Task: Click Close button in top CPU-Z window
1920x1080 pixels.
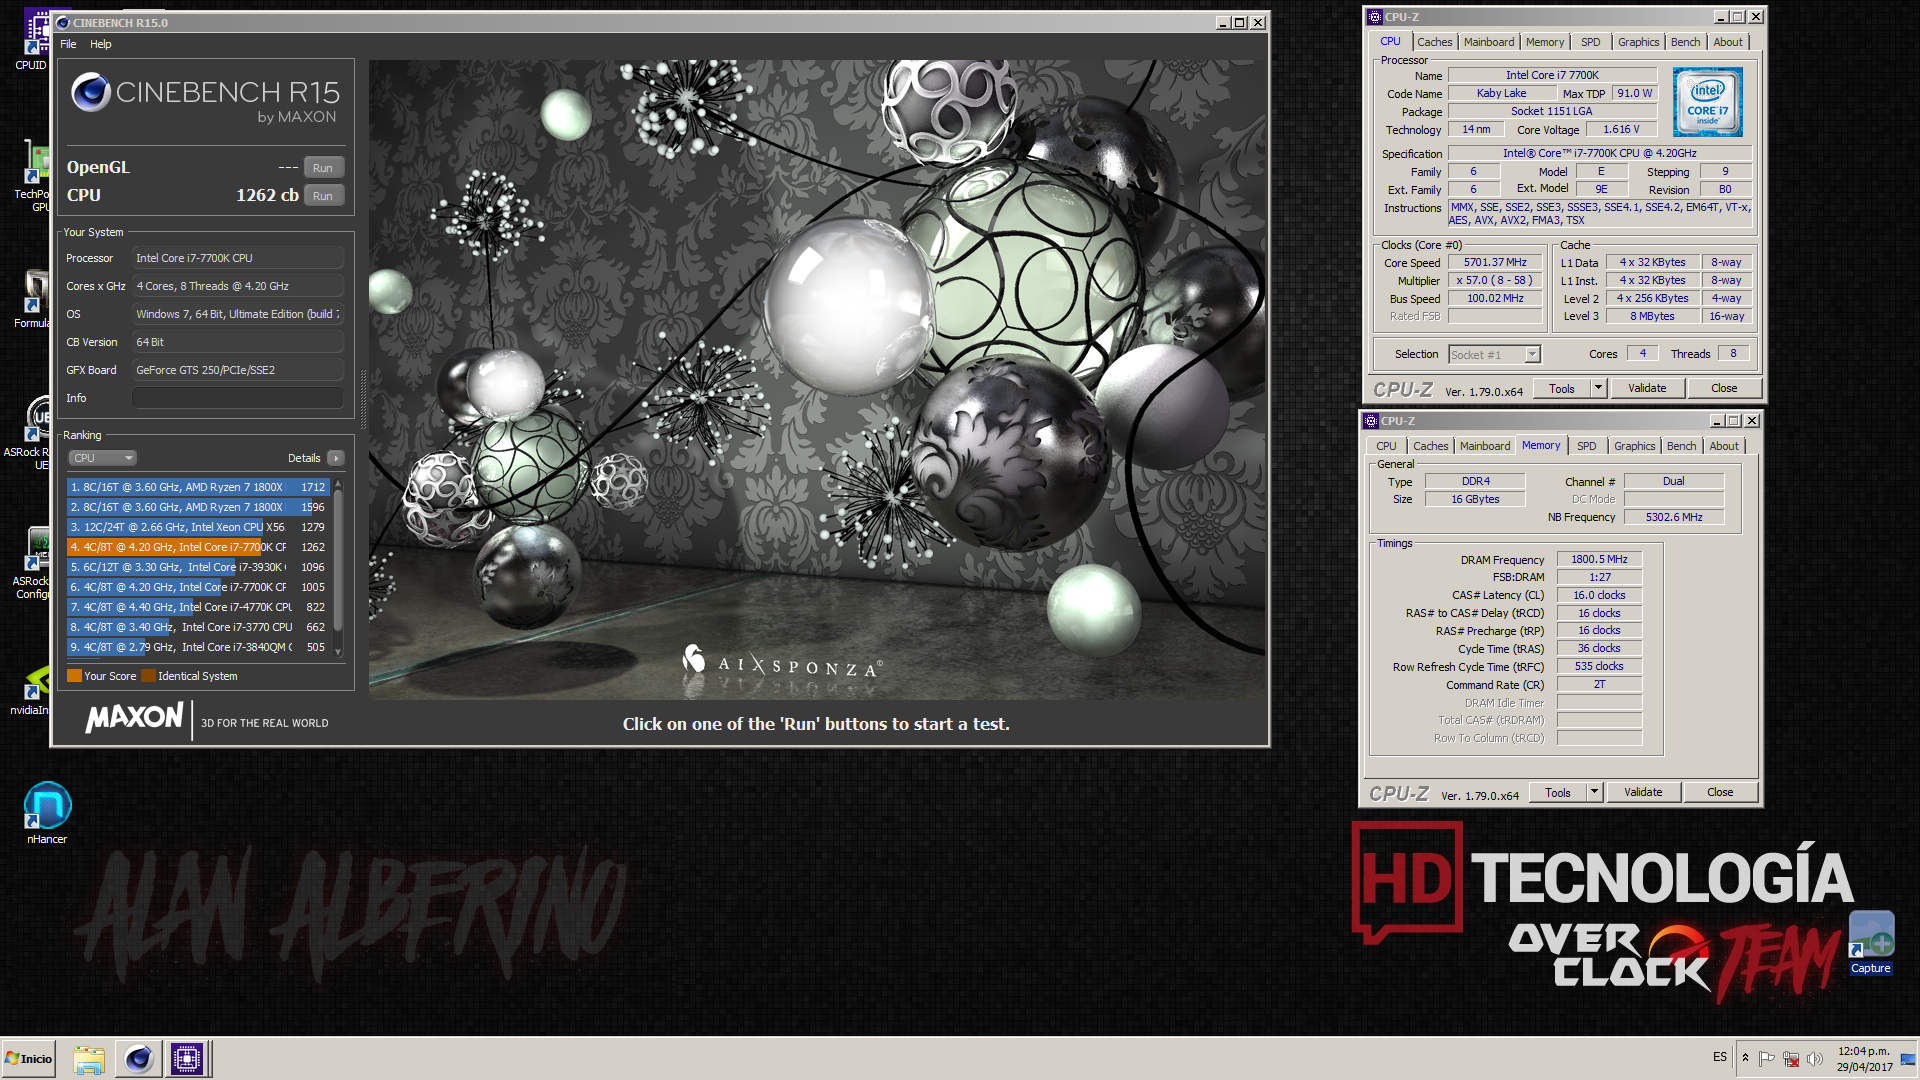Action: (1724, 389)
